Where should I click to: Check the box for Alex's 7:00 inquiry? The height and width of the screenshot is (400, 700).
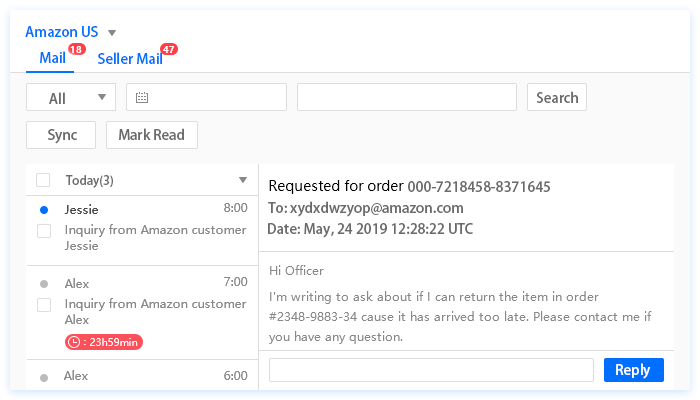(x=44, y=305)
